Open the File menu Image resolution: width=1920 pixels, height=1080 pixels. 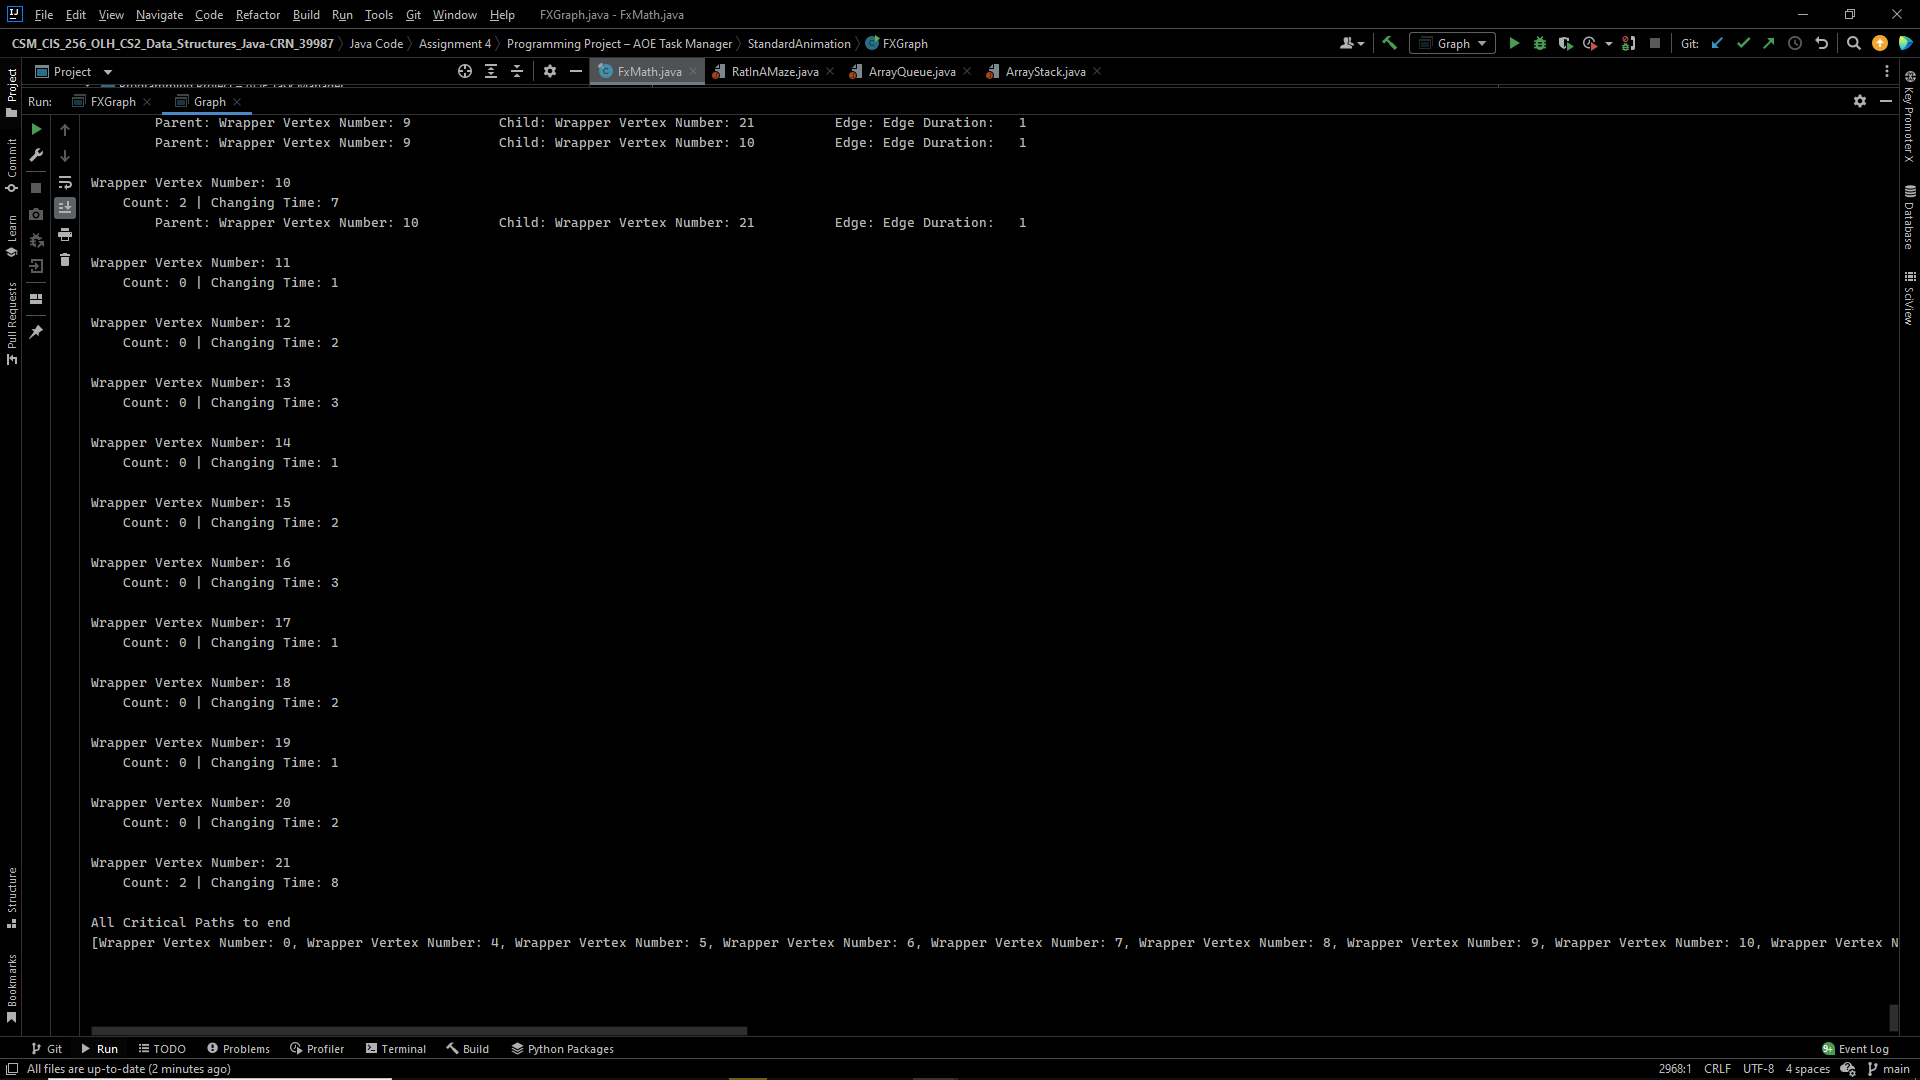tap(43, 14)
